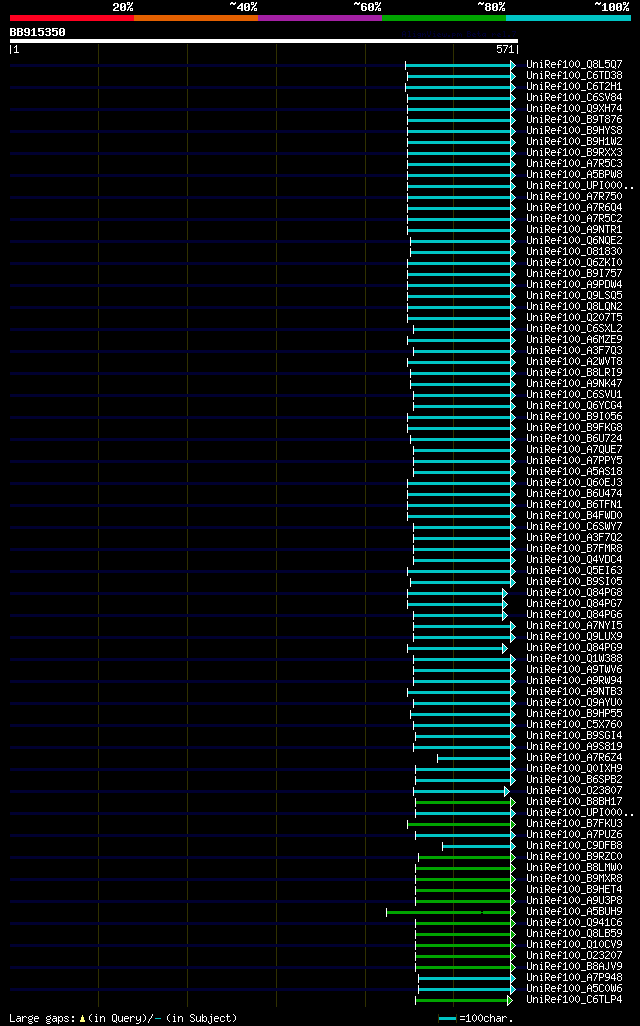Click the cyan alignment bar for UniRef100_C6SV84
This screenshot has width=640, height=1026.
tap(461, 98)
